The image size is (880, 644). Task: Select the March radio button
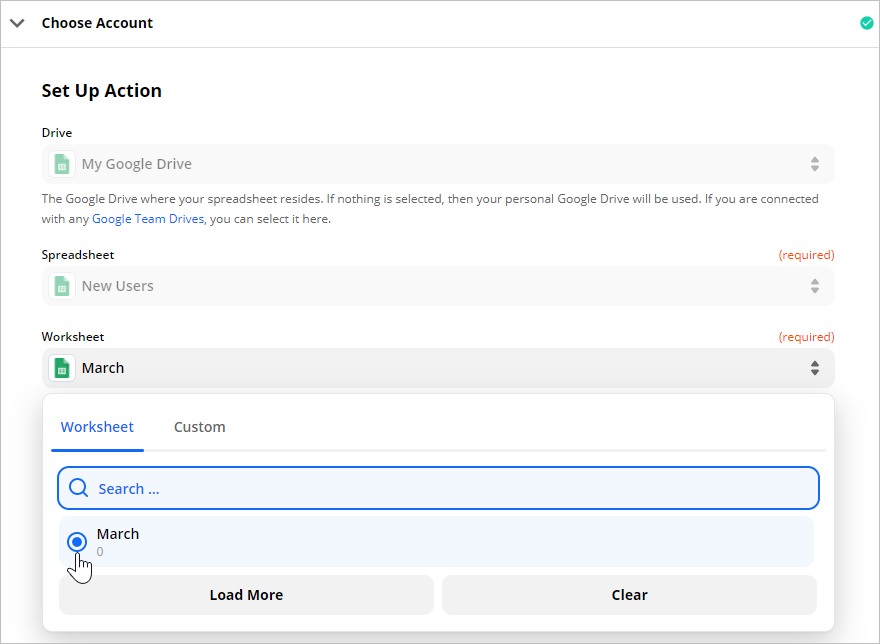coord(77,542)
